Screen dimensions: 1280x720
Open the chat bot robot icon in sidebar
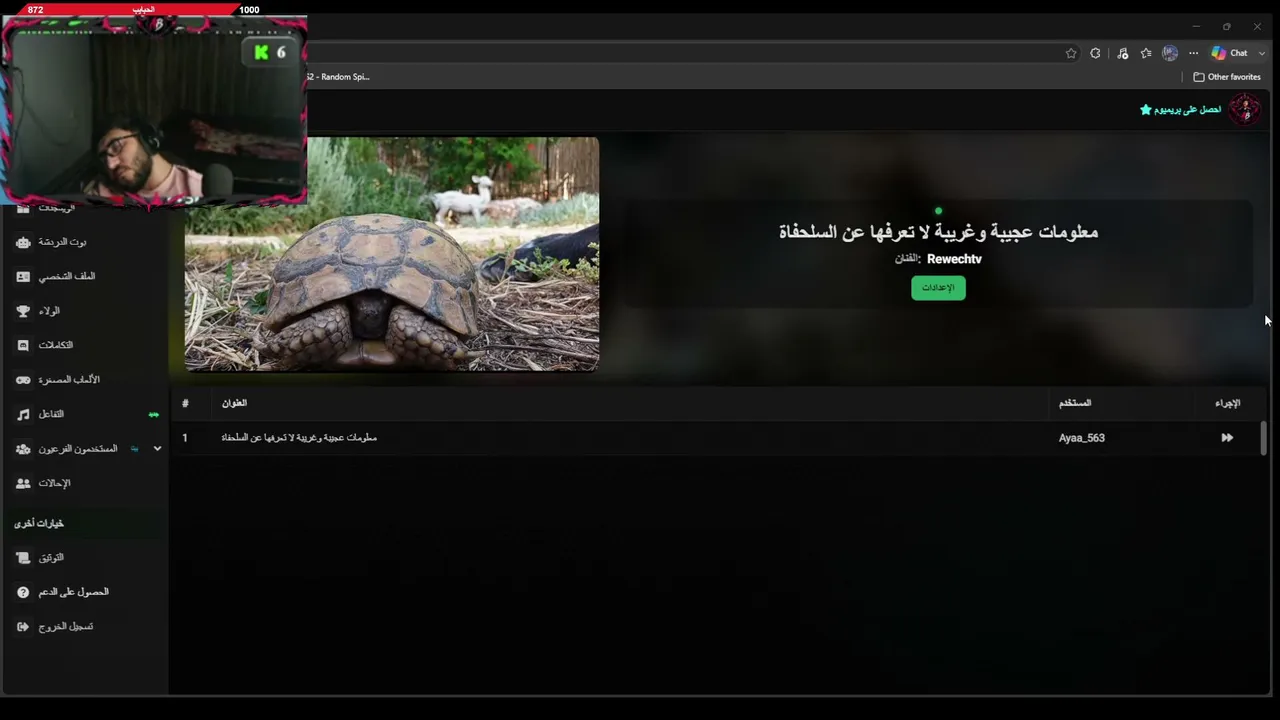tap(23, 242)
